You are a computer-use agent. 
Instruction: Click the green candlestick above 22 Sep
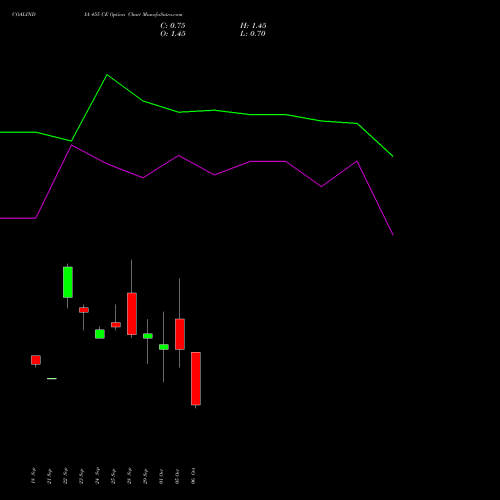pos(68,282)
